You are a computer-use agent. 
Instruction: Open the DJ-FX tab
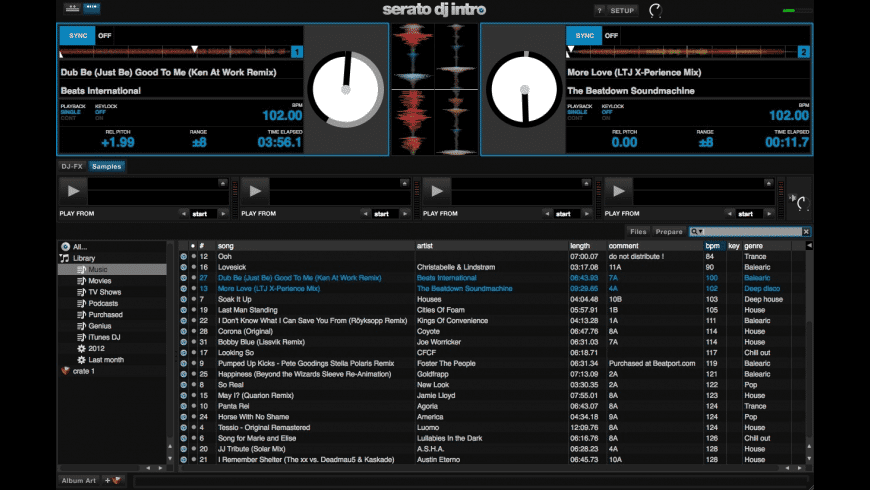coord(72,166)
